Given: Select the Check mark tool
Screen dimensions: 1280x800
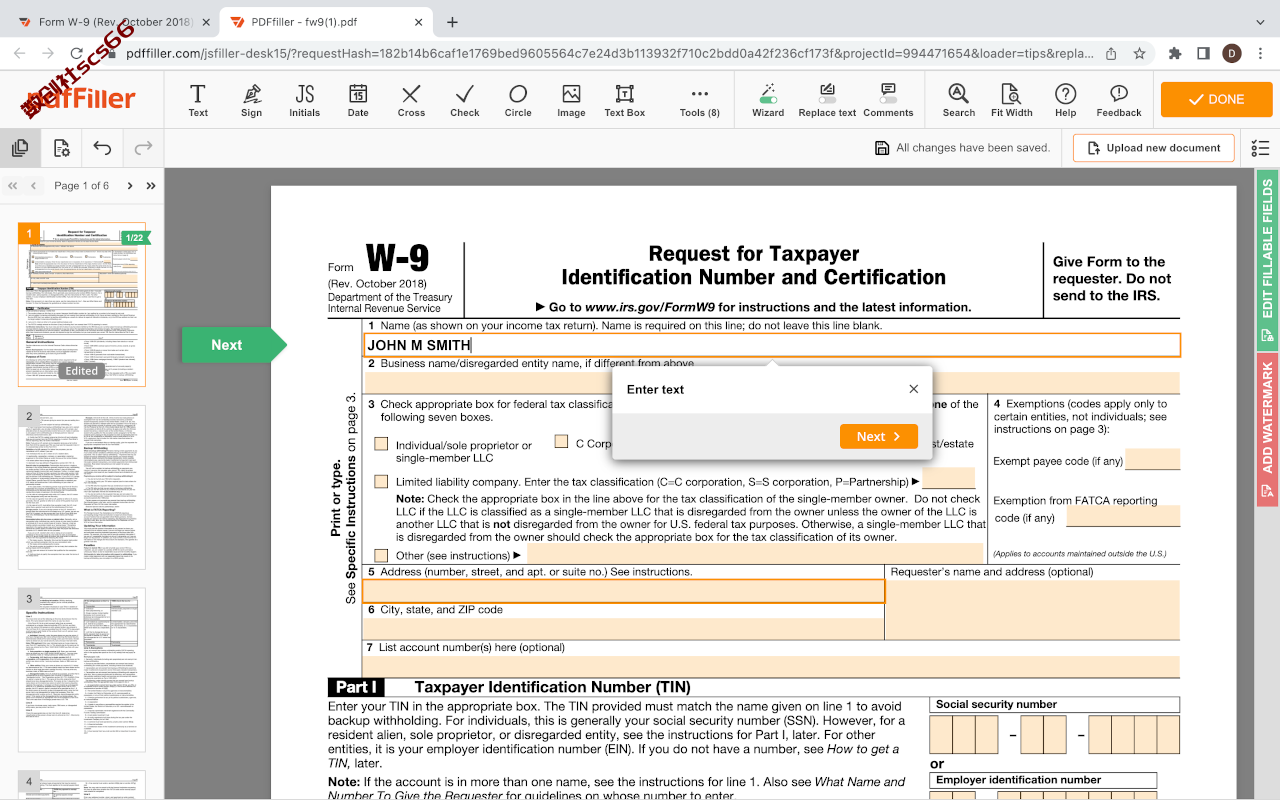Looking at the screenshot, I should coord(464,100).
